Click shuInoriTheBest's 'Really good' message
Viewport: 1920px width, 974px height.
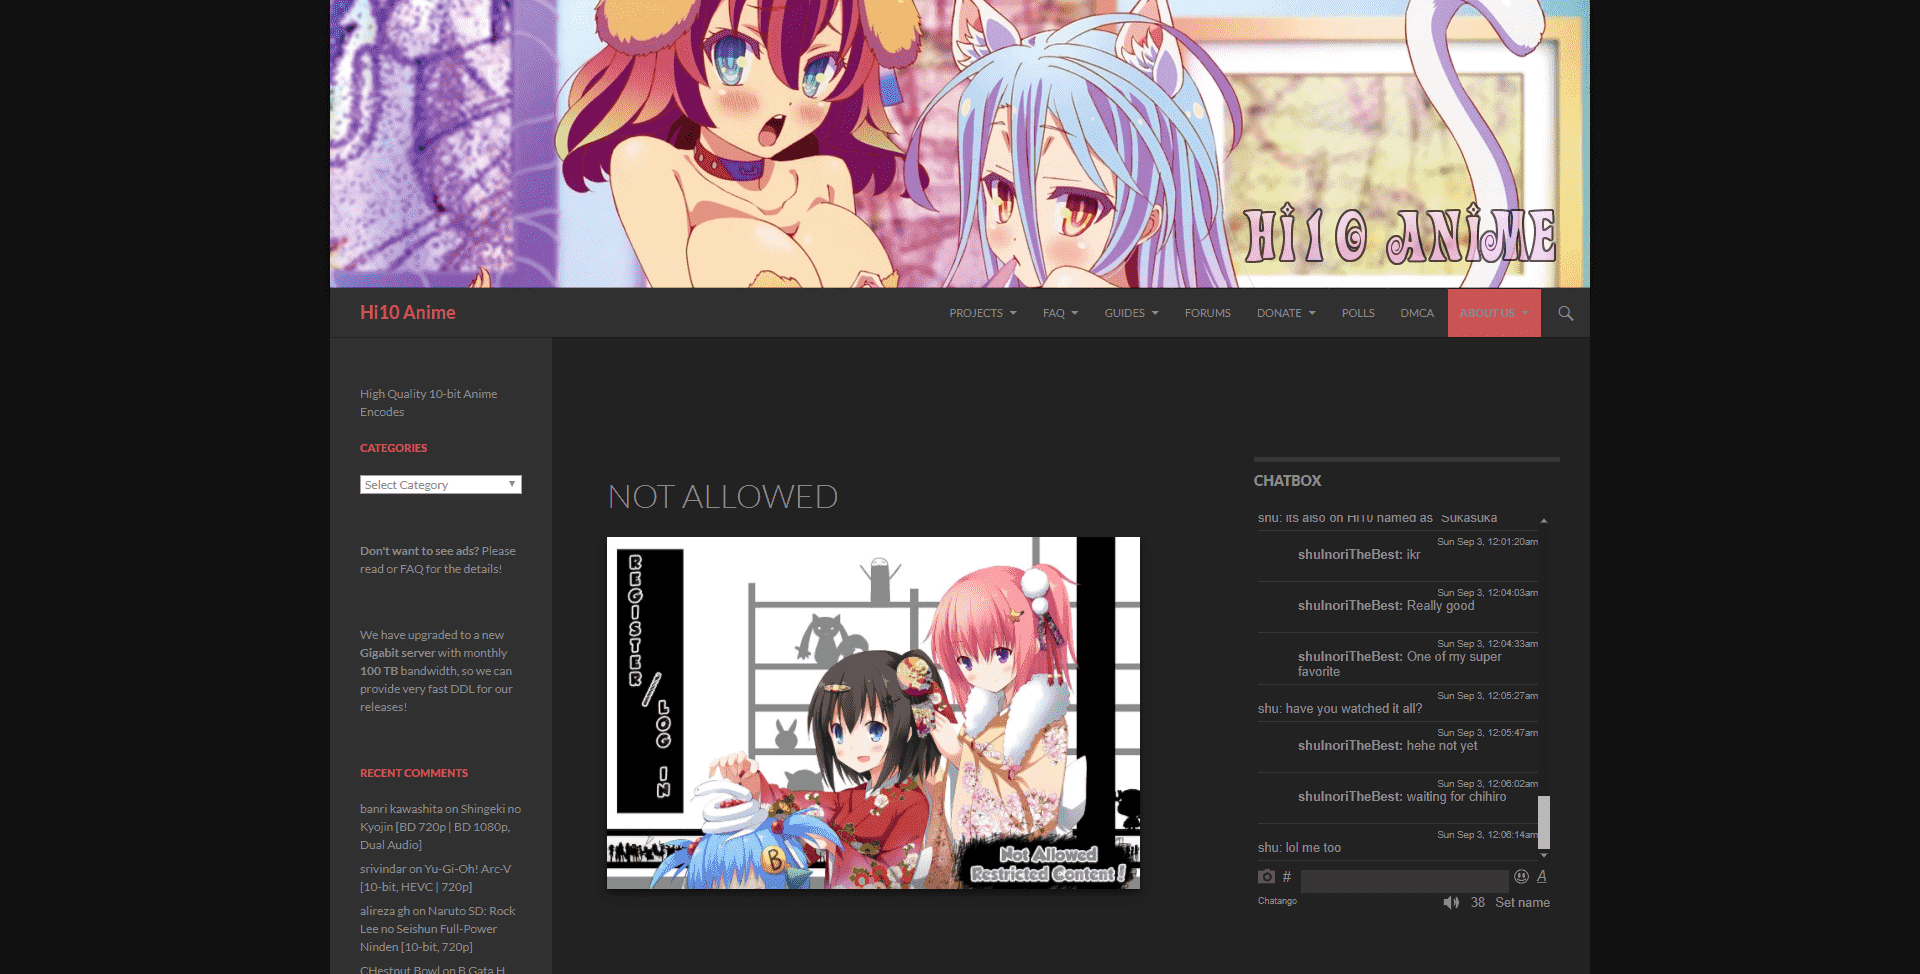pyautogui.click(x=1386, y=606)
